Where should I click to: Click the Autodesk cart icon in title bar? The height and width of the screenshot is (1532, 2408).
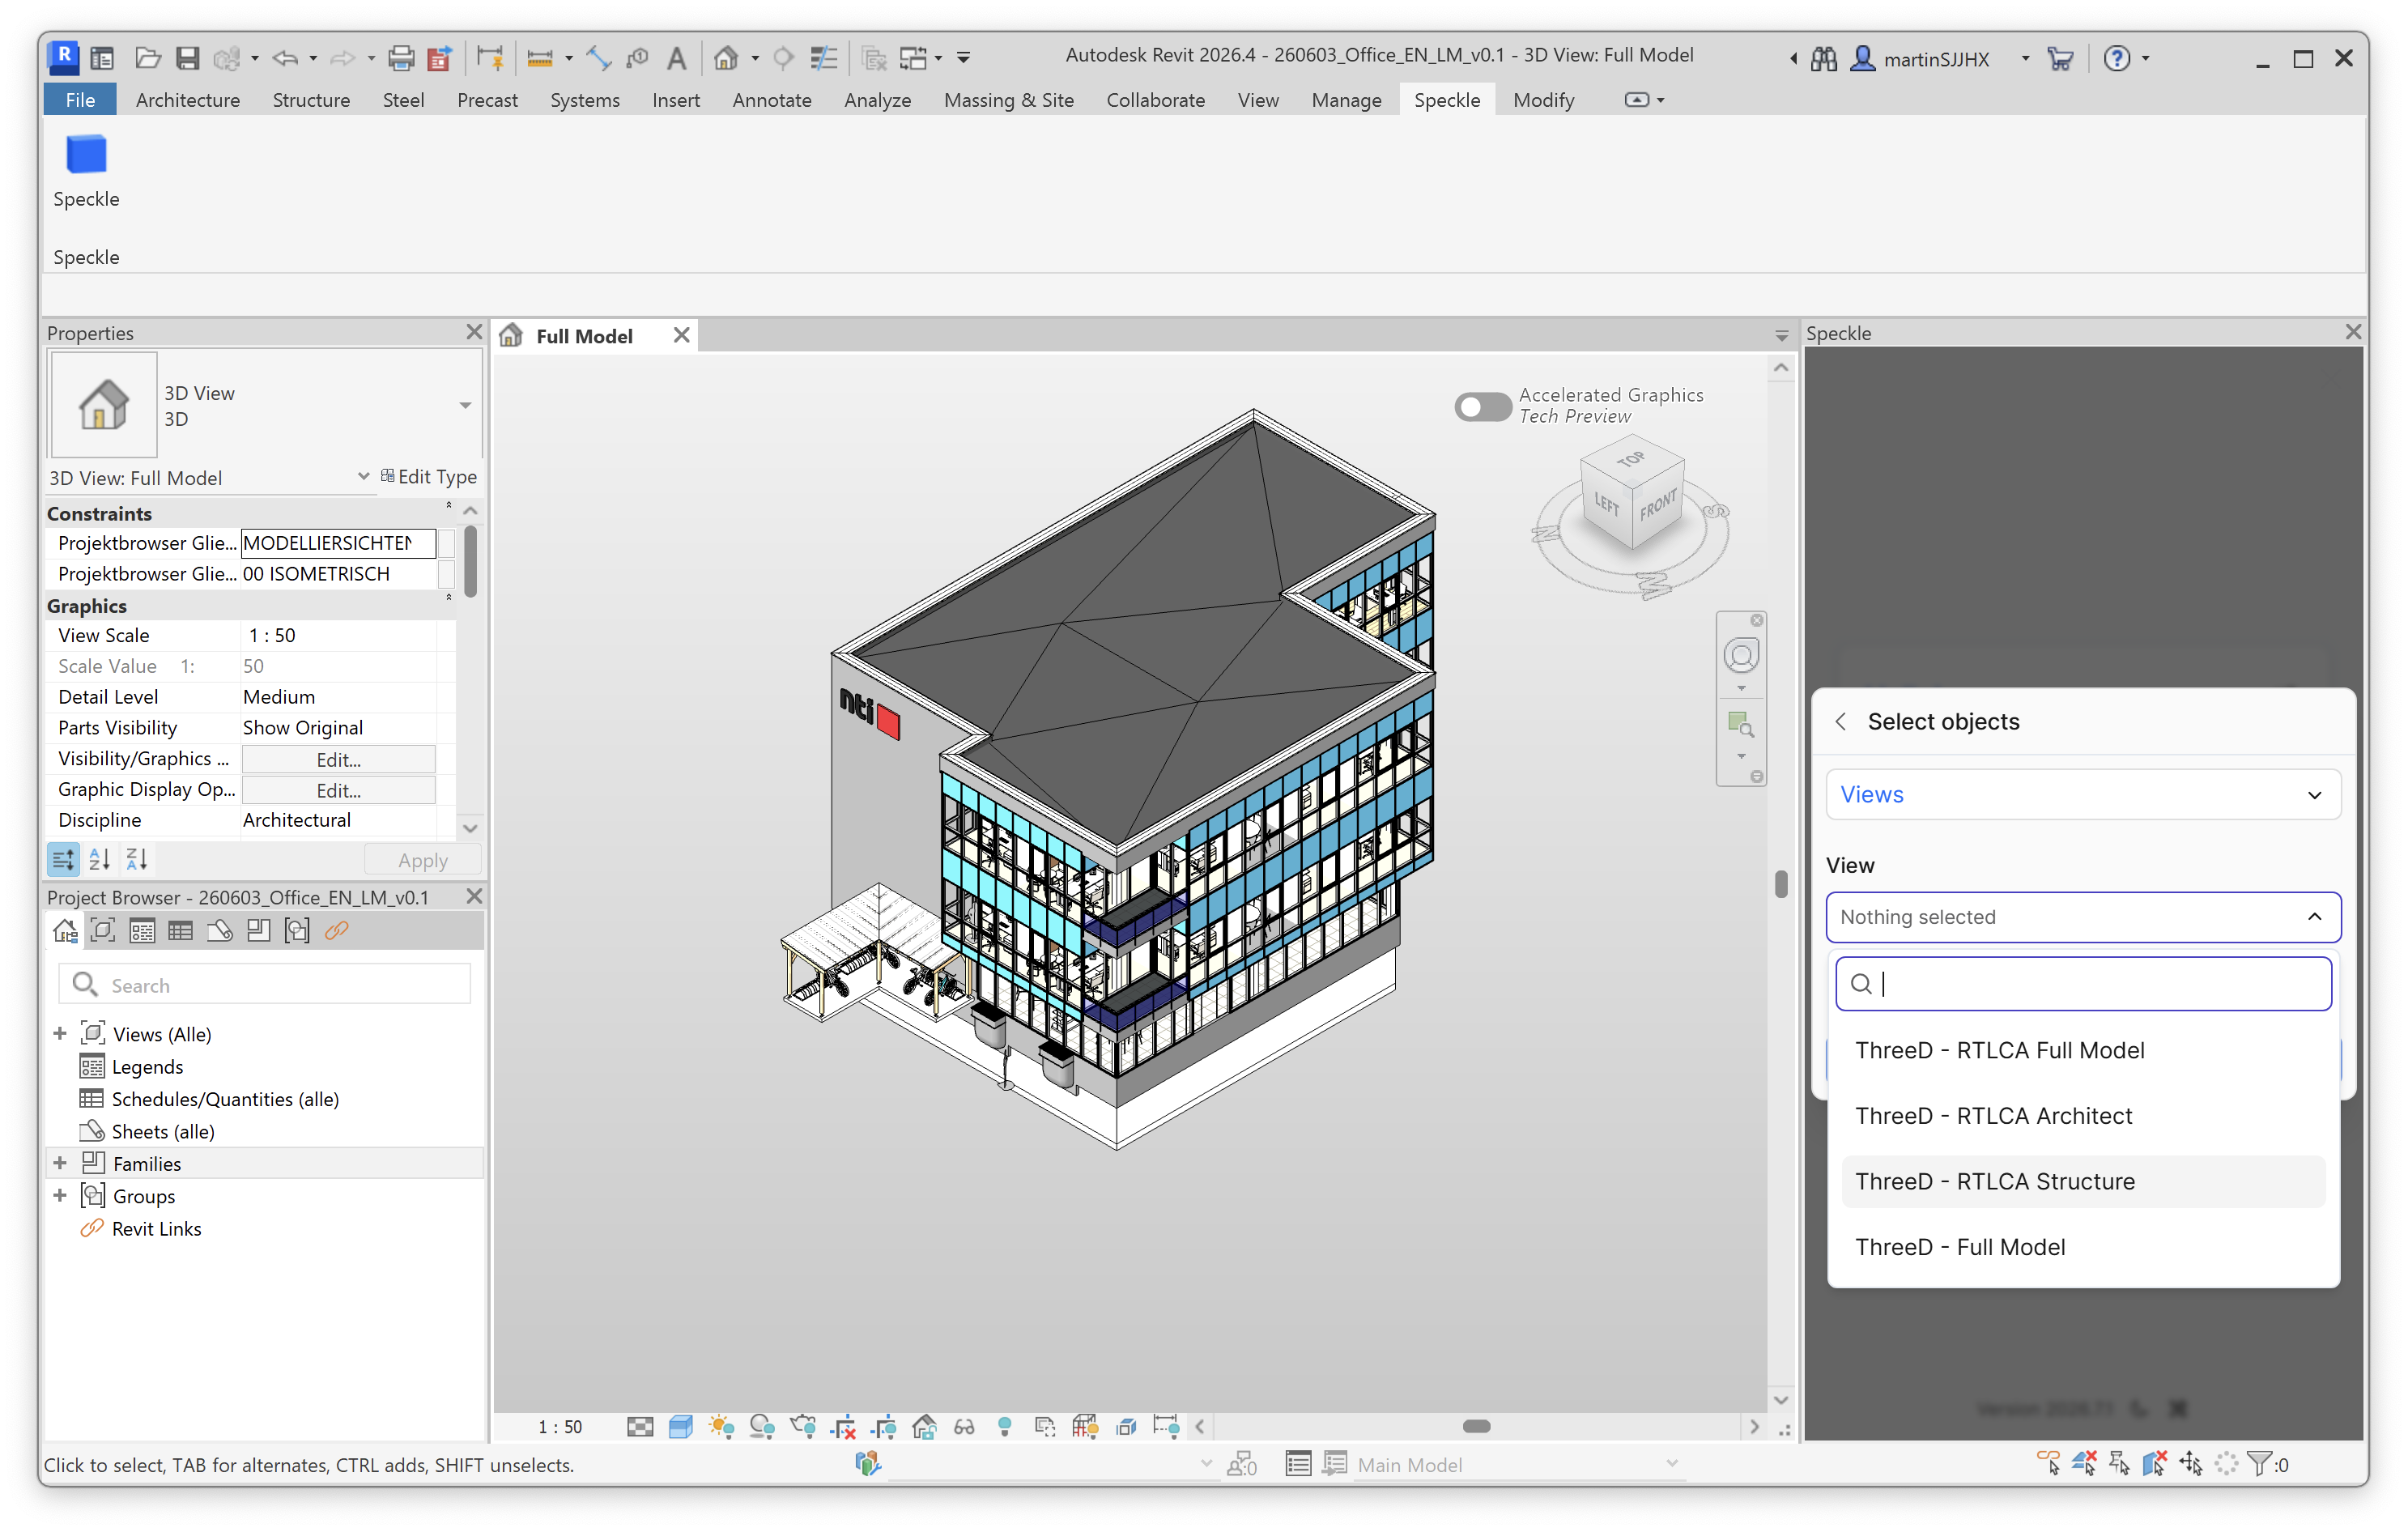pyautogui.click(x=2060, y=58)
